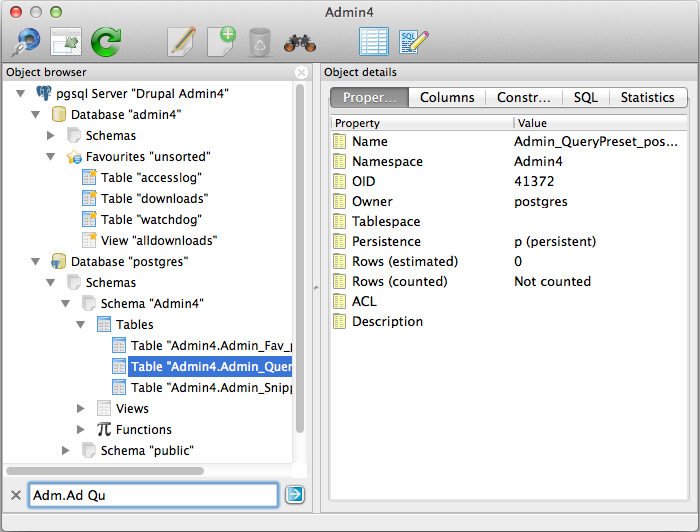Select View "alldownloads" in favourites
Viewport: 700px width, 532px height.
pos(159,240)
